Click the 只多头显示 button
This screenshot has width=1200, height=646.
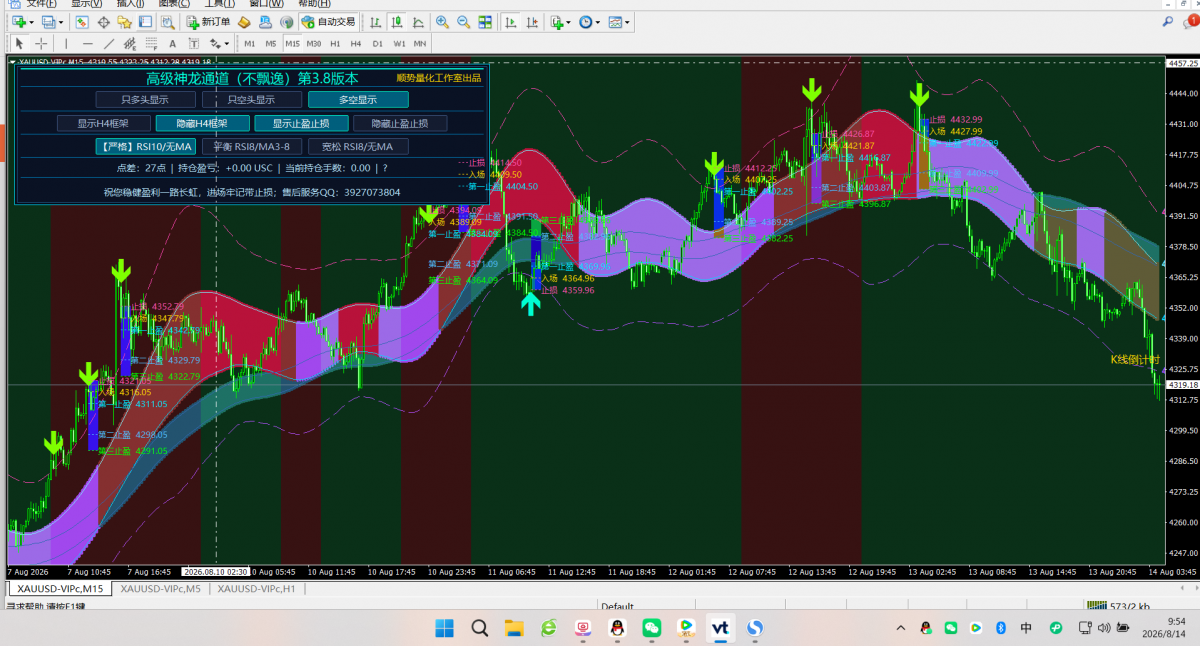pos(145,99)
